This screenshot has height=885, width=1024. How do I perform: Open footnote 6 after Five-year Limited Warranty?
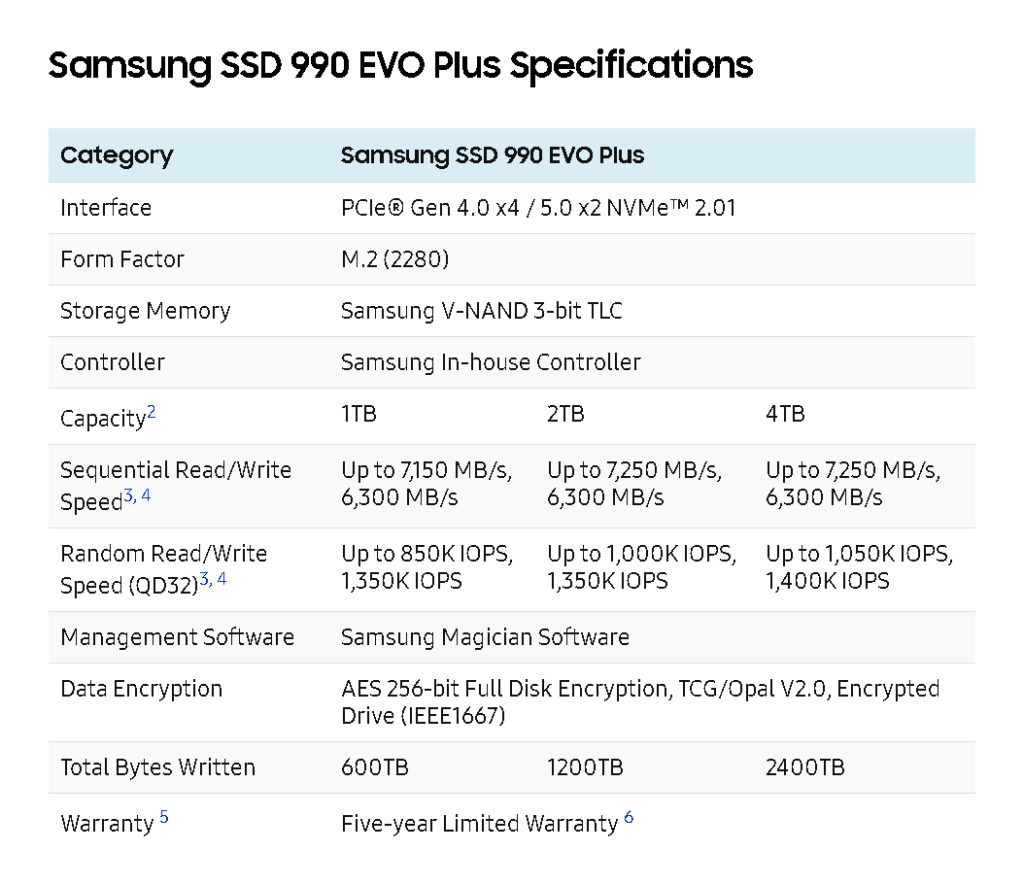coord(629,816)
